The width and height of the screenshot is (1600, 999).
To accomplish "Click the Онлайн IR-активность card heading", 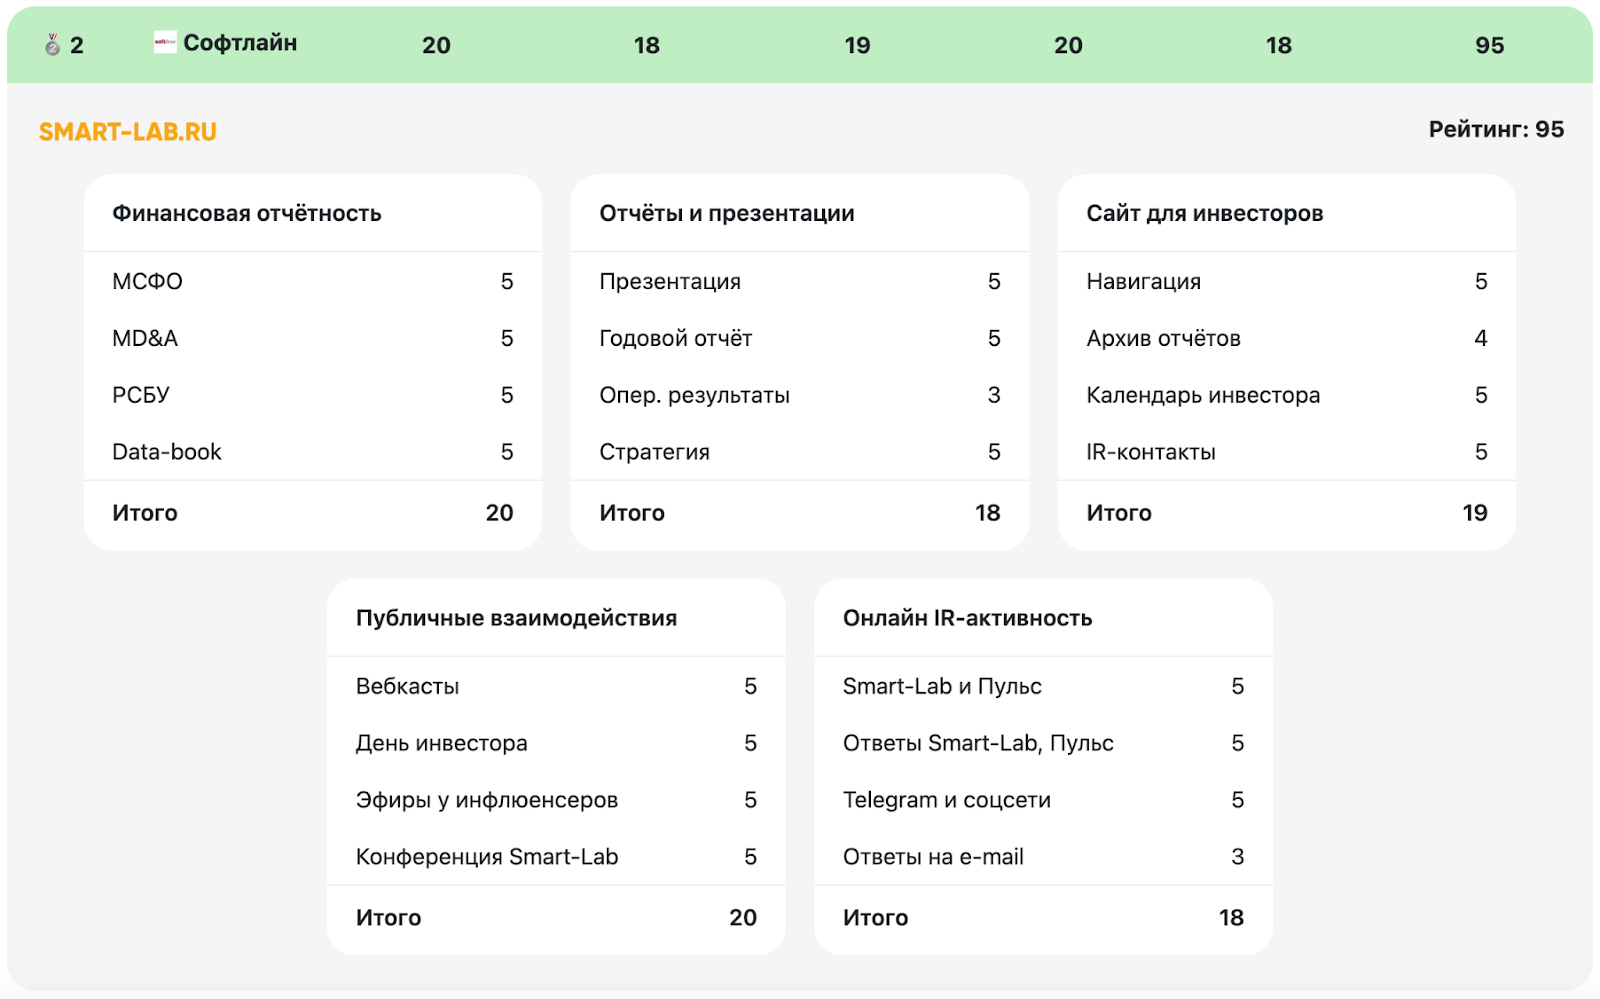I will [x=967, y=618].
